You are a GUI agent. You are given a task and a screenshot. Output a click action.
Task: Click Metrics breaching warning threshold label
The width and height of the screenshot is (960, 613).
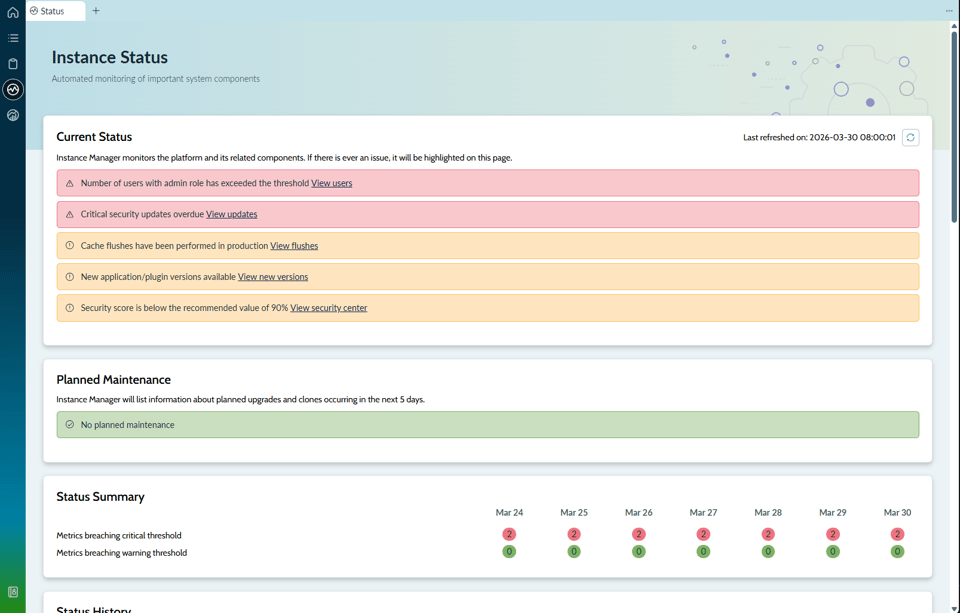pos(122,552)
